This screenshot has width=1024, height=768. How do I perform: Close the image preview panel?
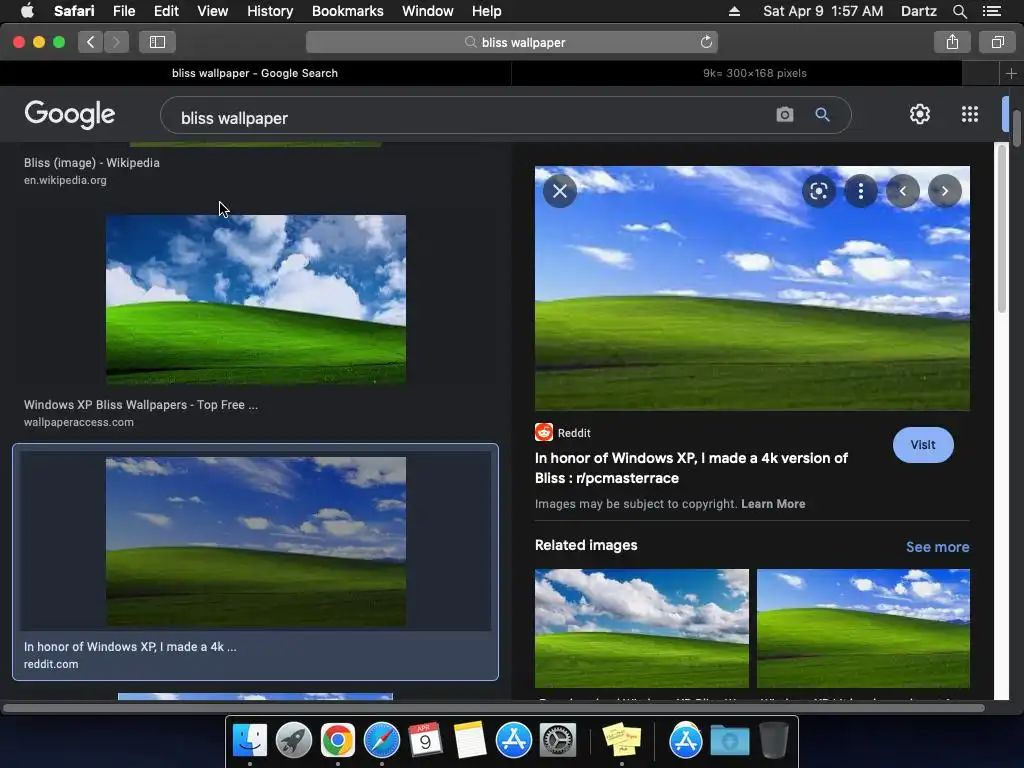pyautogui.click(x=560, y=191)
